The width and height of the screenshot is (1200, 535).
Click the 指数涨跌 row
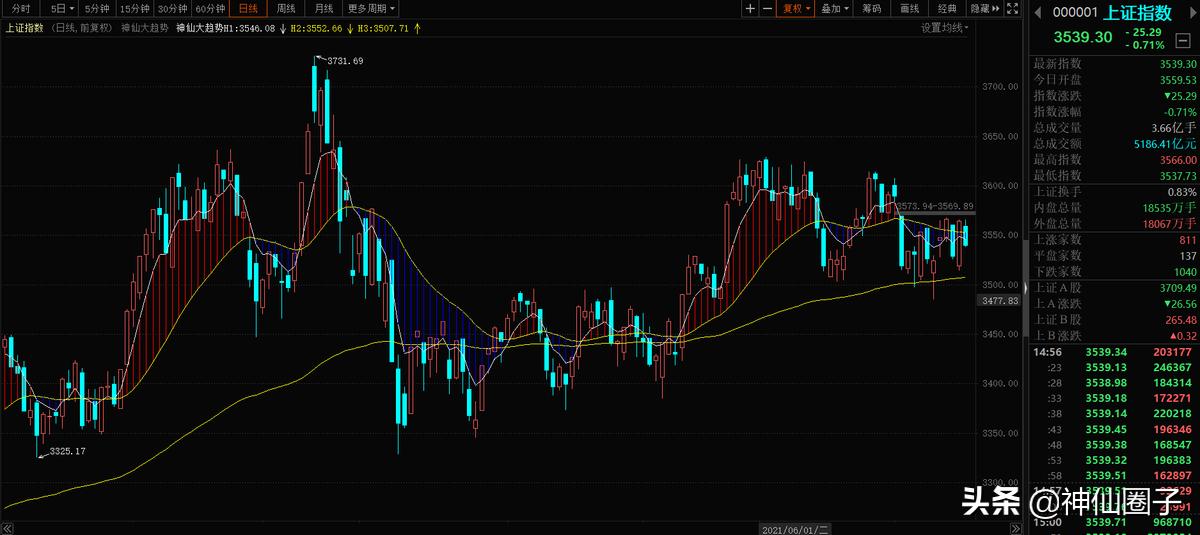1114,96
